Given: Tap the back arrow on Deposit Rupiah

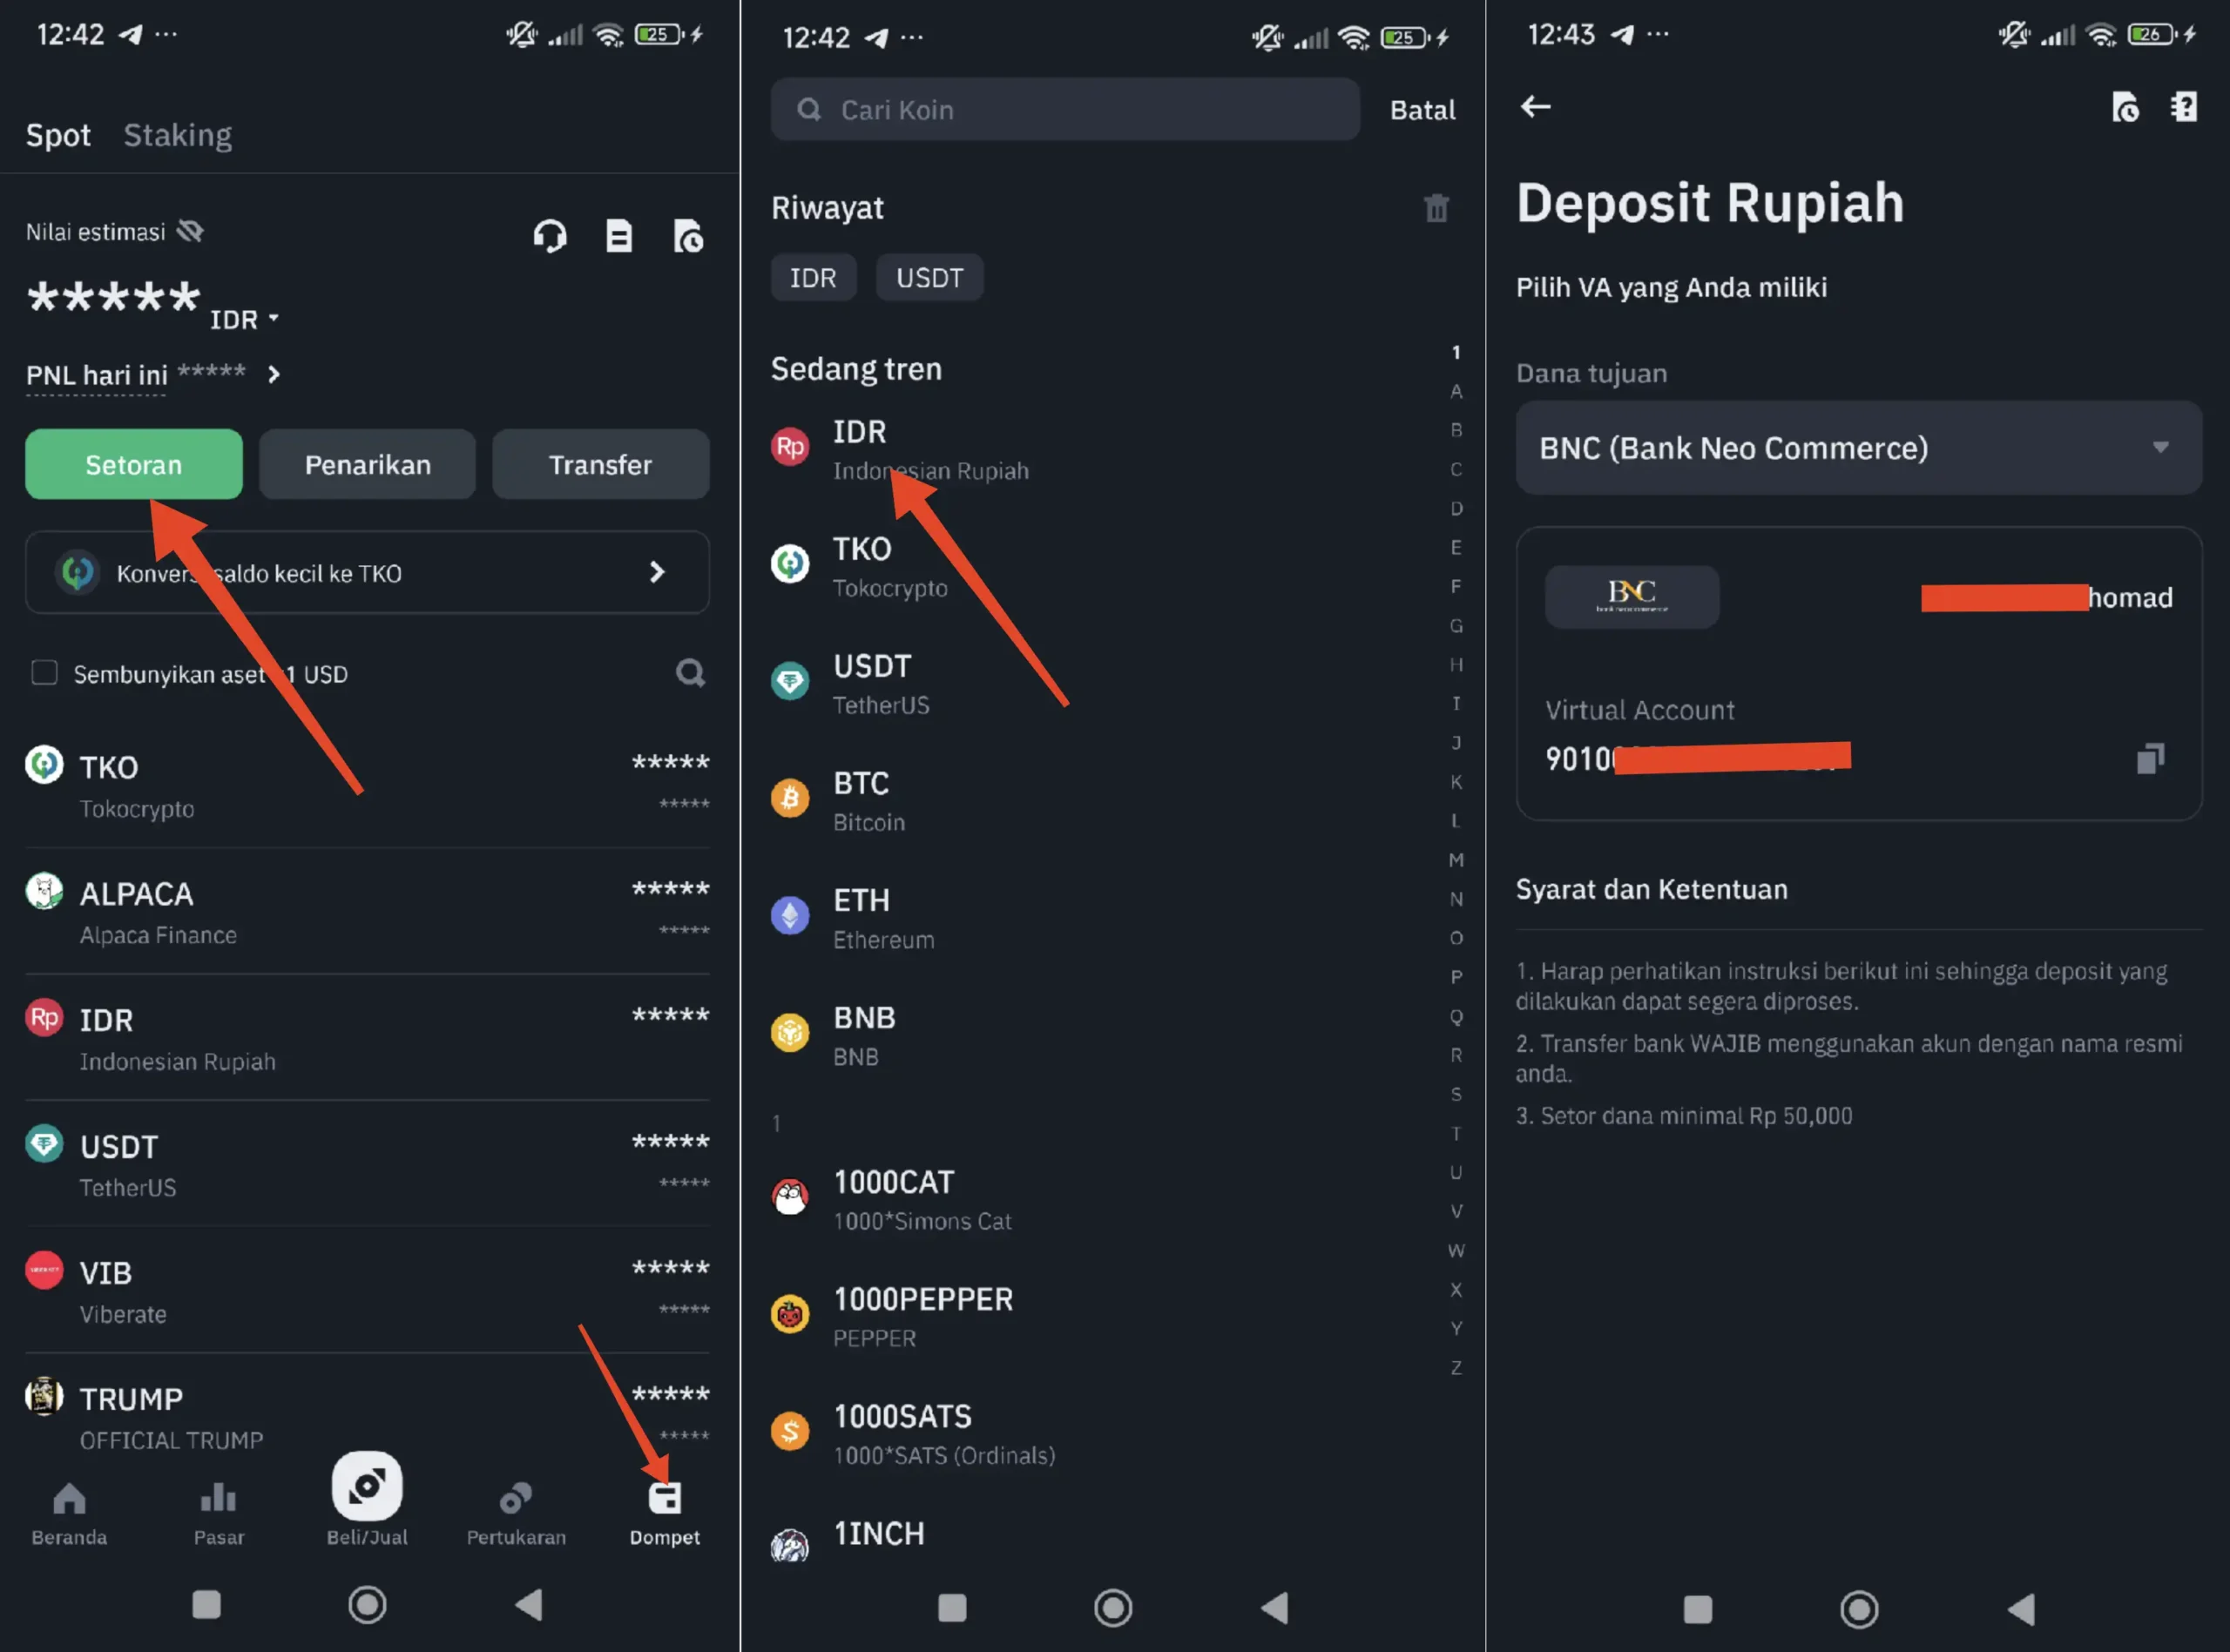Looking at the screenshot, I should pyautogui.click(x=1536, y=106).
